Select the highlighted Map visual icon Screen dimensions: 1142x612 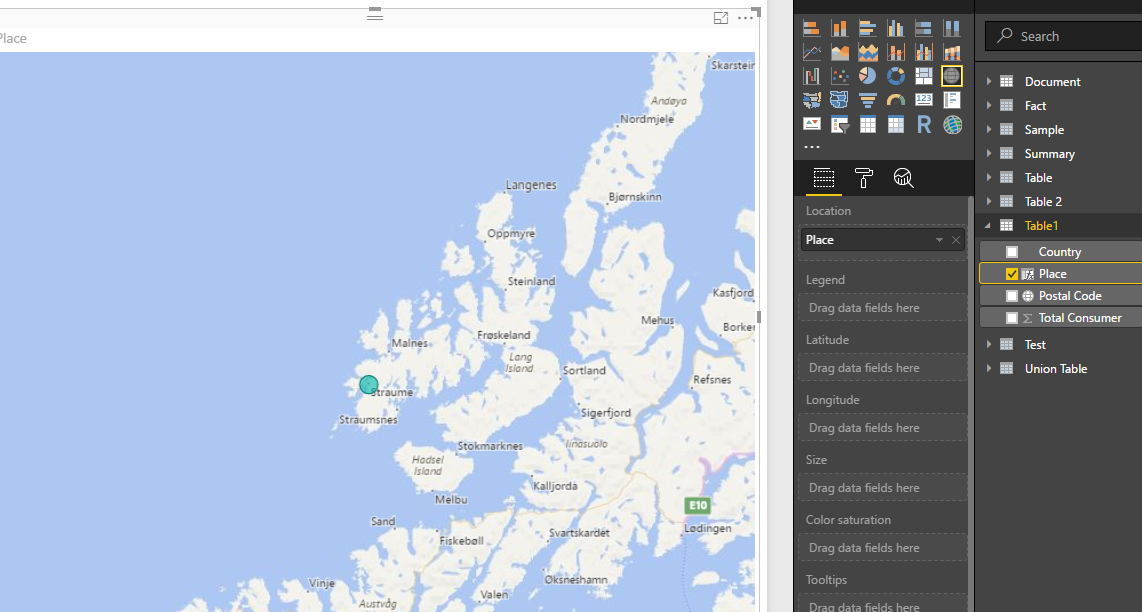951,76
